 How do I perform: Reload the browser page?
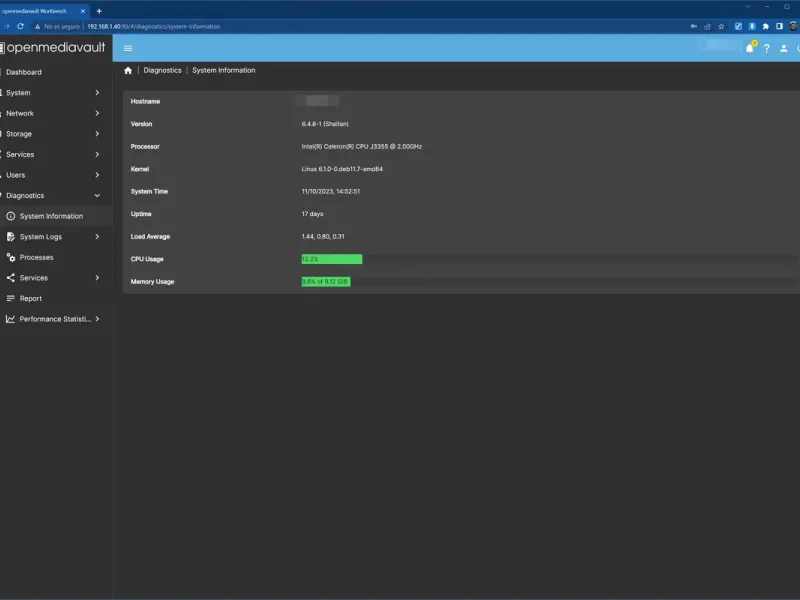(x=20, y=27)
